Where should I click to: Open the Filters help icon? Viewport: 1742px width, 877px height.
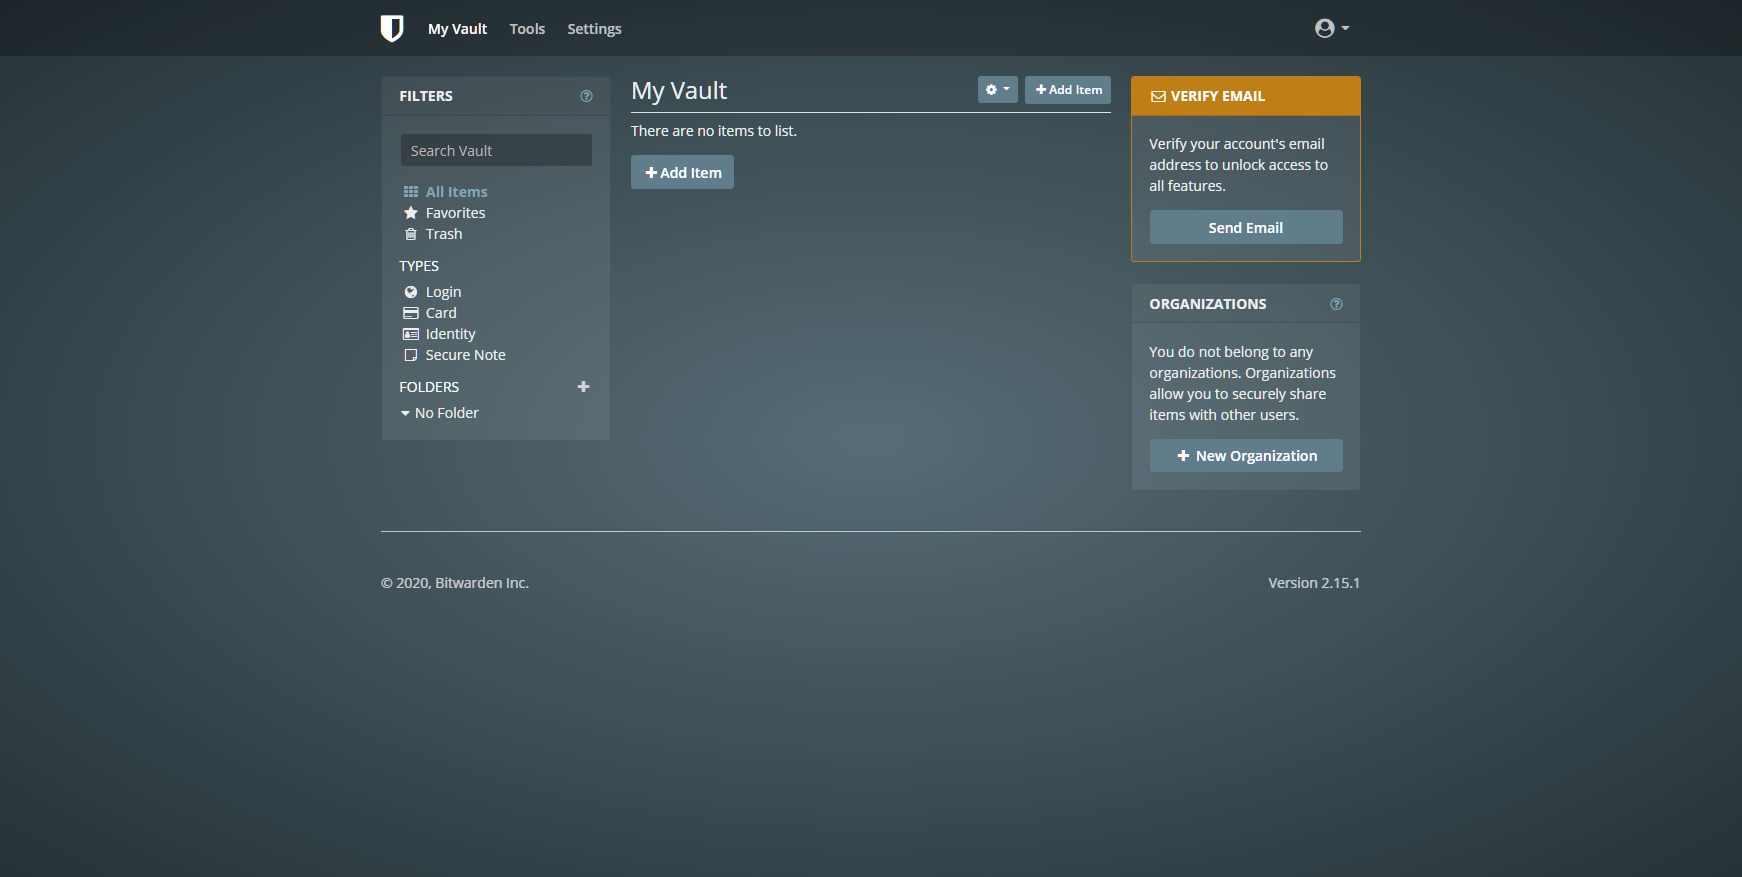click(x=586, y=96)
